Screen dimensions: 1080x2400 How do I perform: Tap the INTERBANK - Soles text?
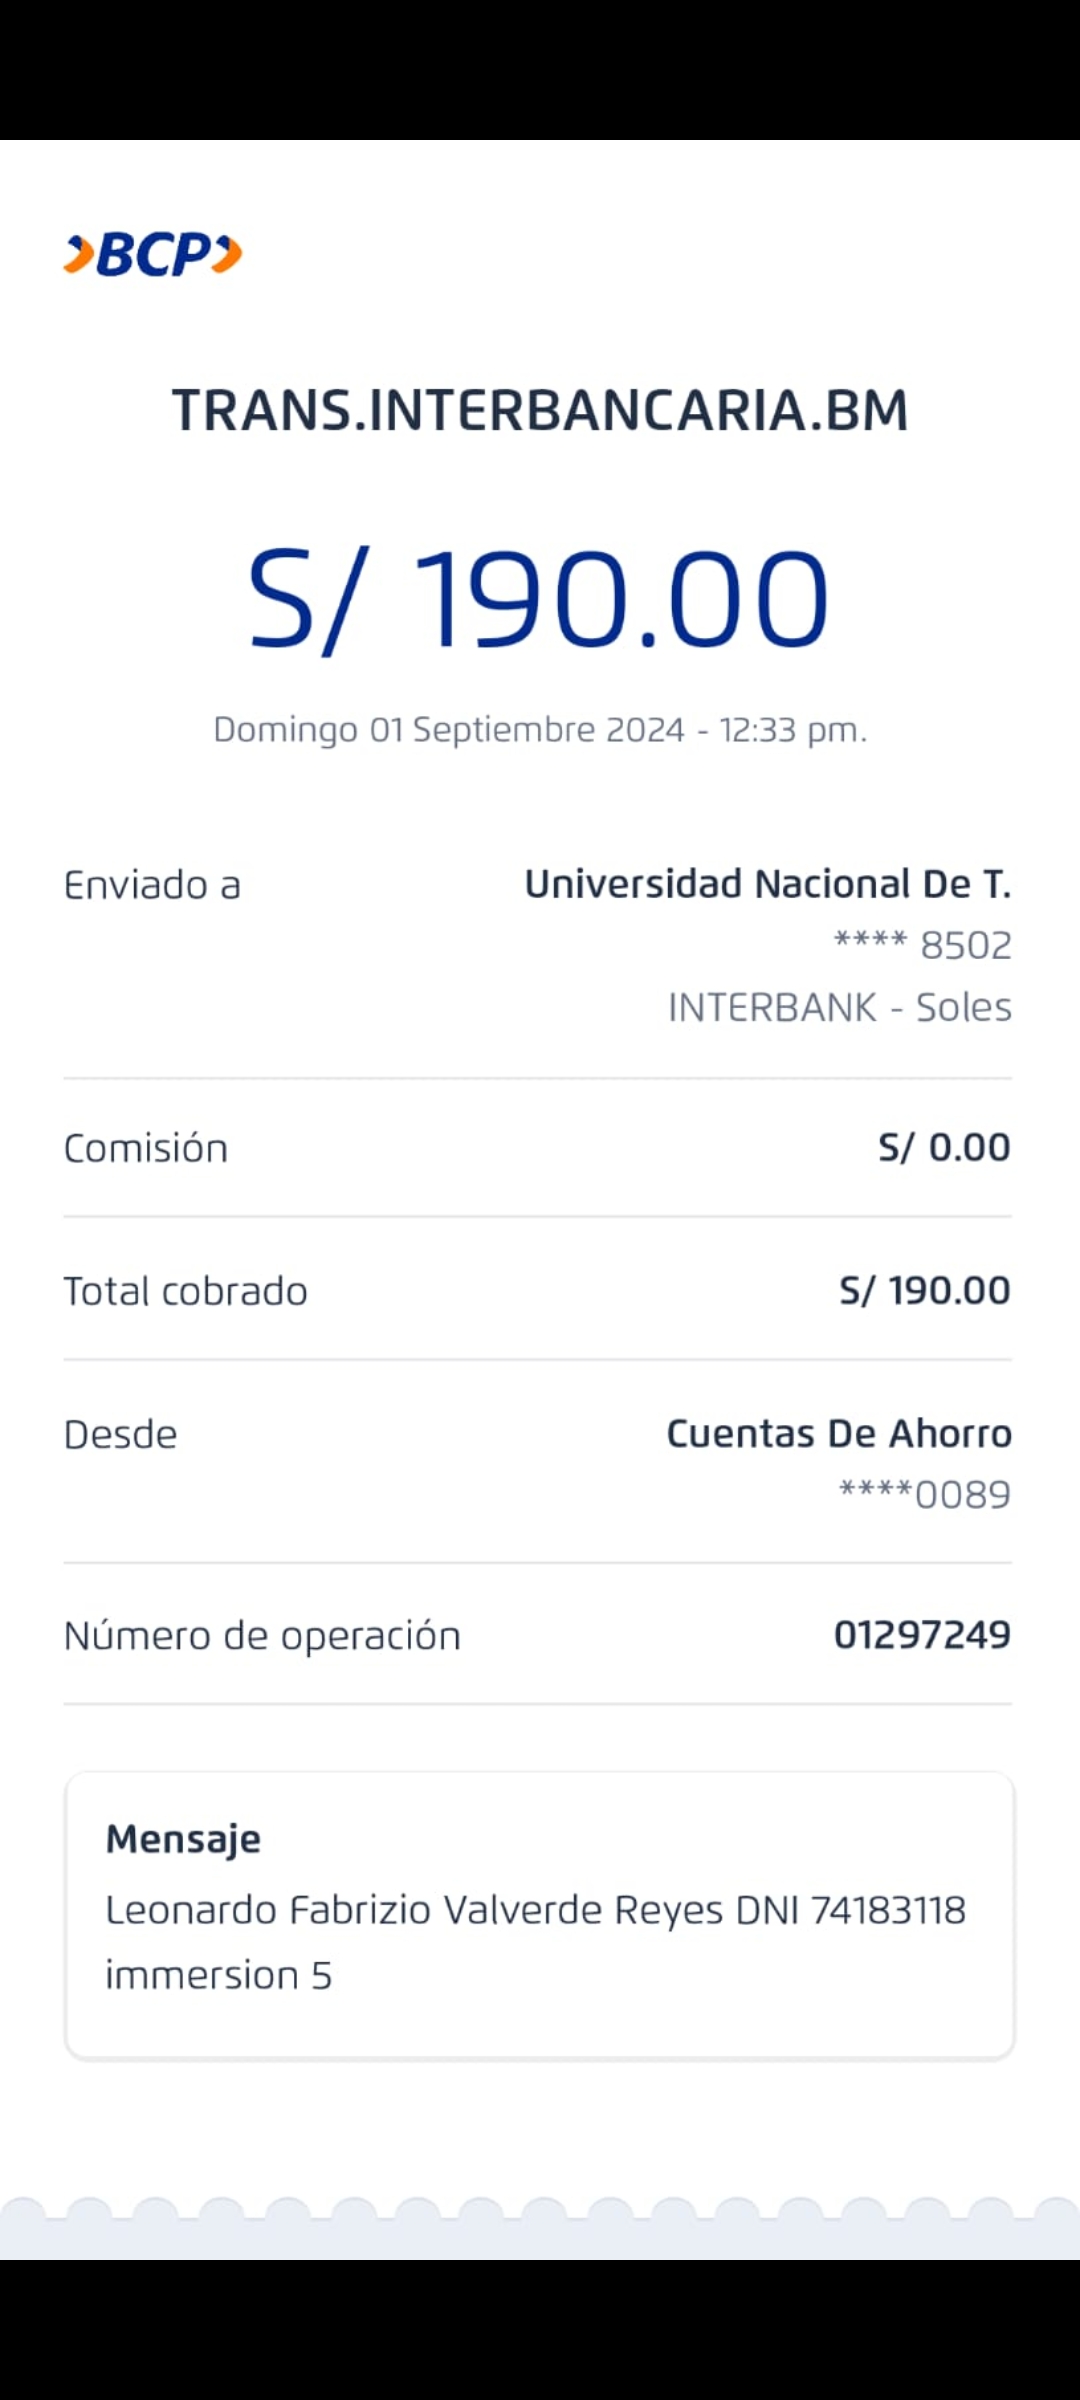pos(839,1007)
